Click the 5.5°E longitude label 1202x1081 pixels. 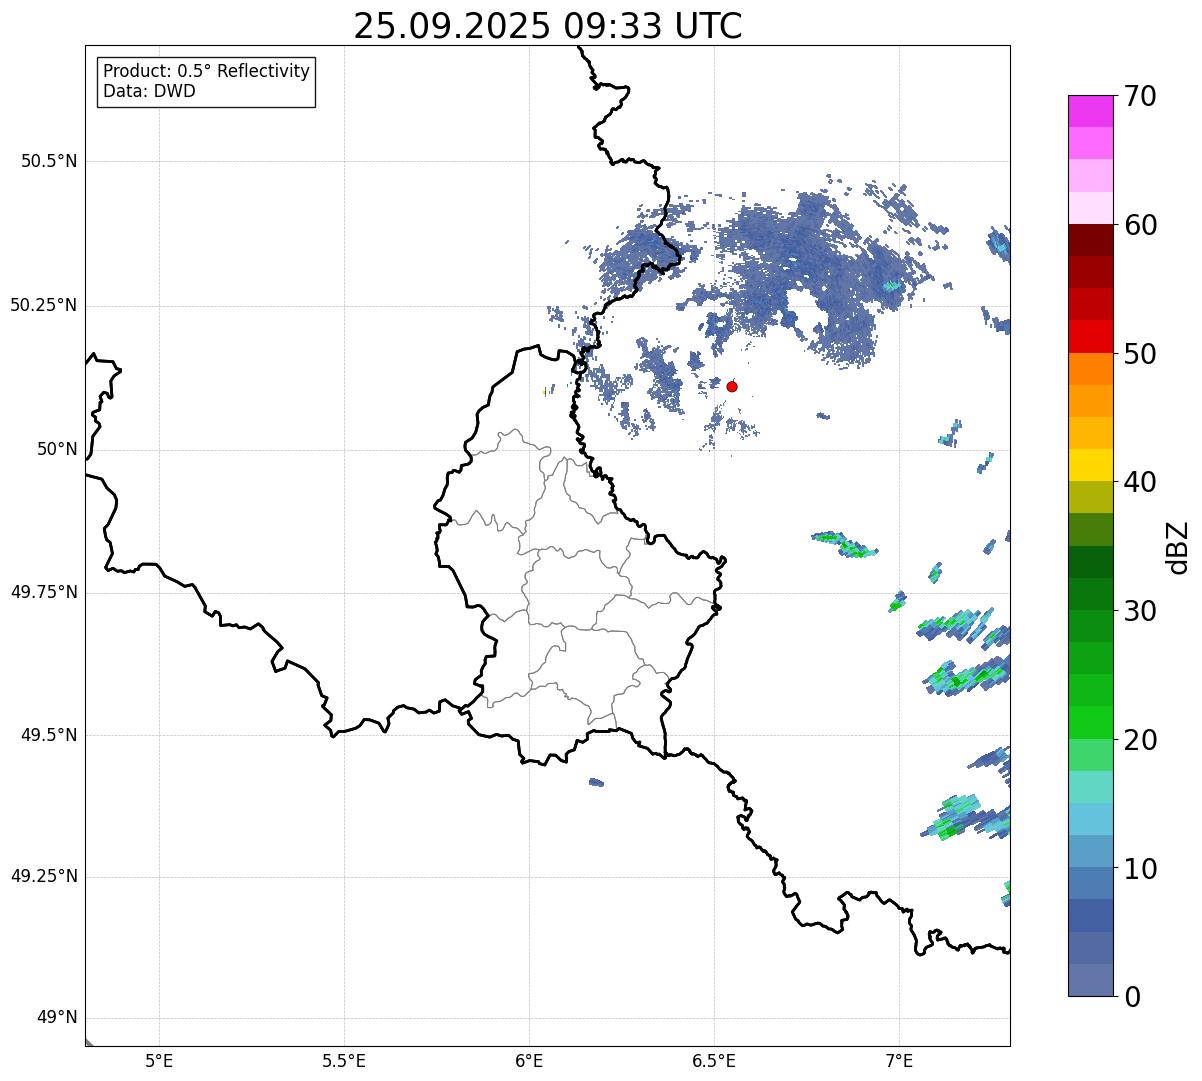[x=344, y=1060]
